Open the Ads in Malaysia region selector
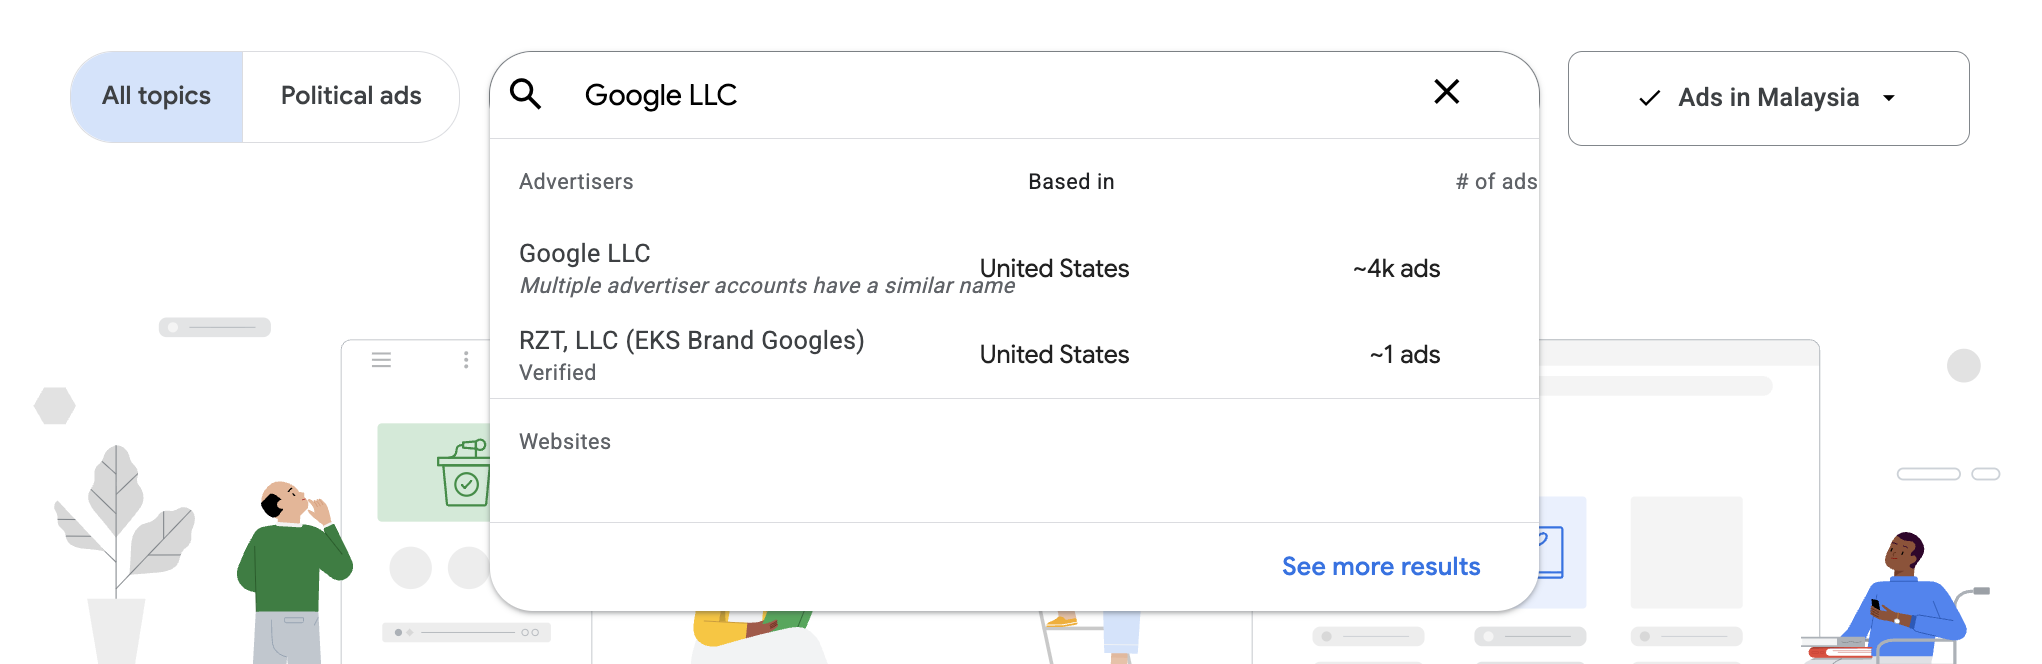Viewport: 2042px width, 664px height. click(1768, 98)
